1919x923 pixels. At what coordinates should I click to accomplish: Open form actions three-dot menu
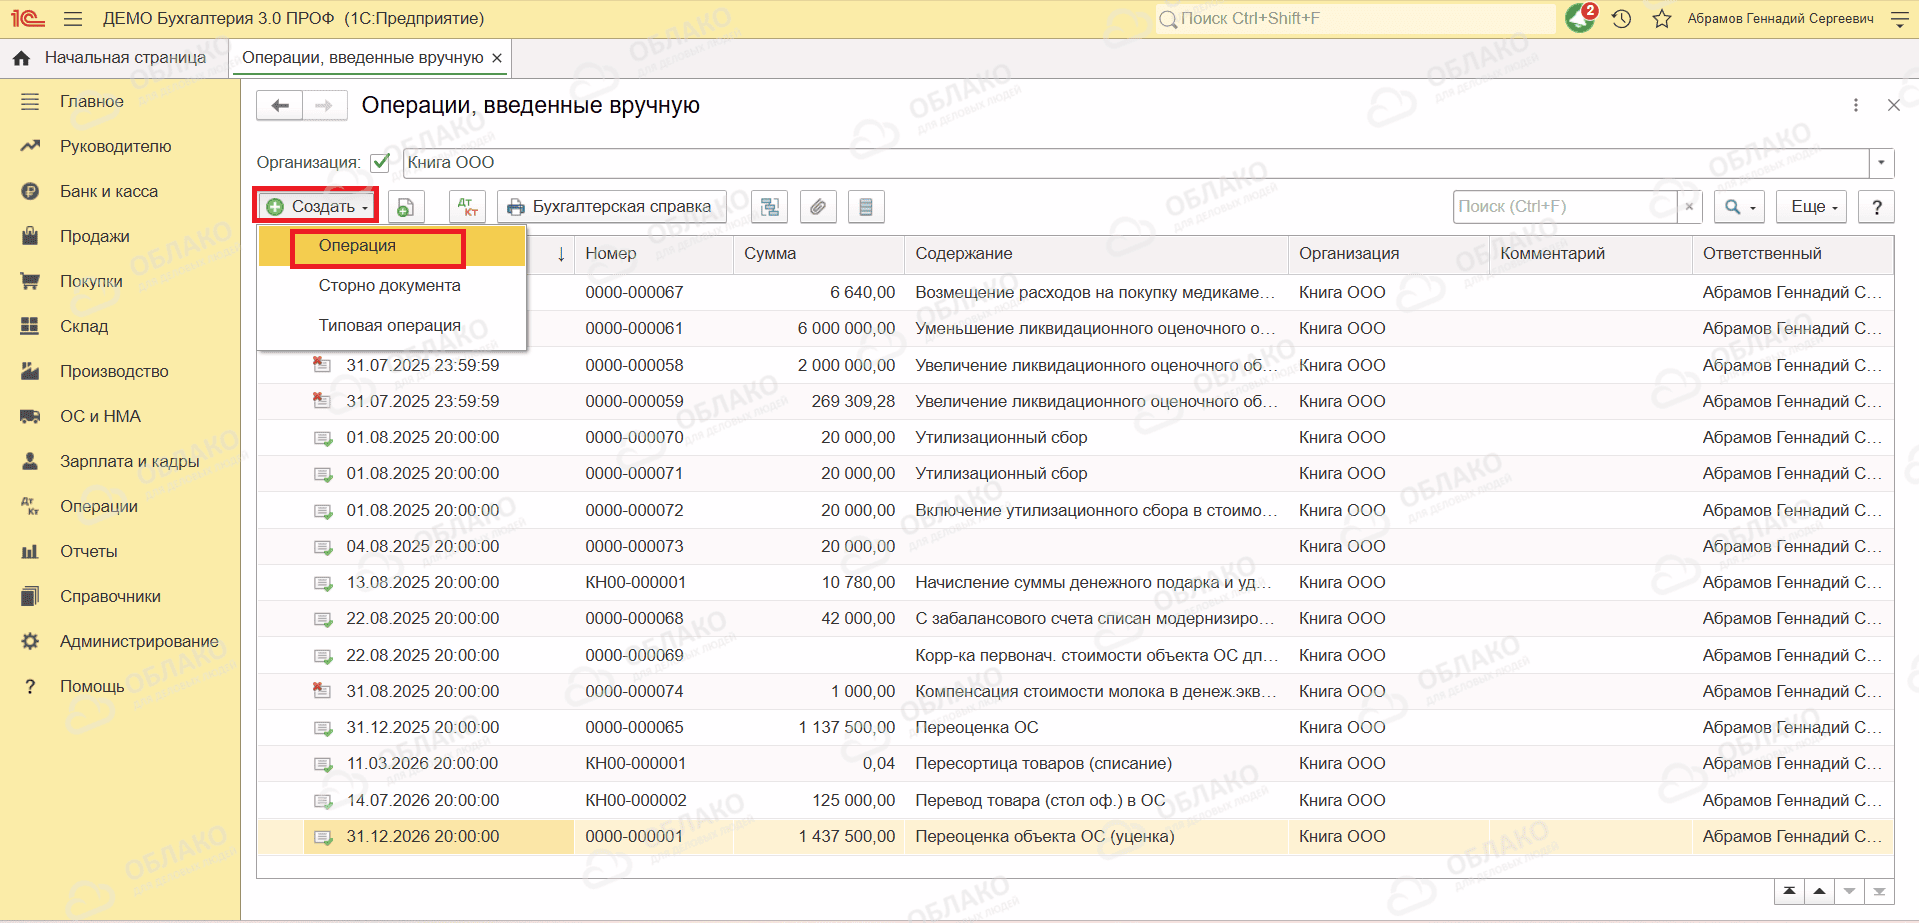click(1856, 105)
